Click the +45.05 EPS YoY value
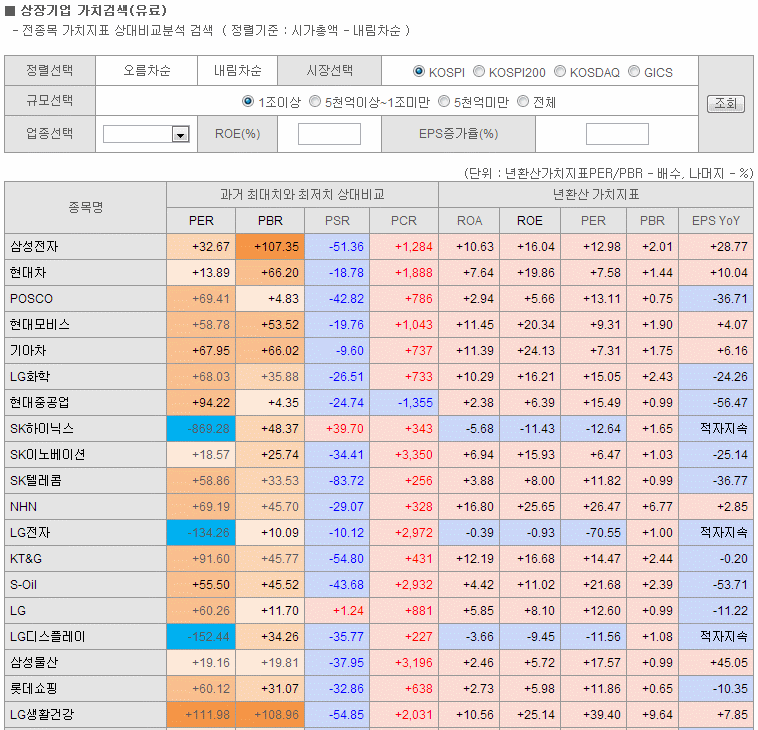The width and height of the screenshot is (758, 730). [729, 663]
